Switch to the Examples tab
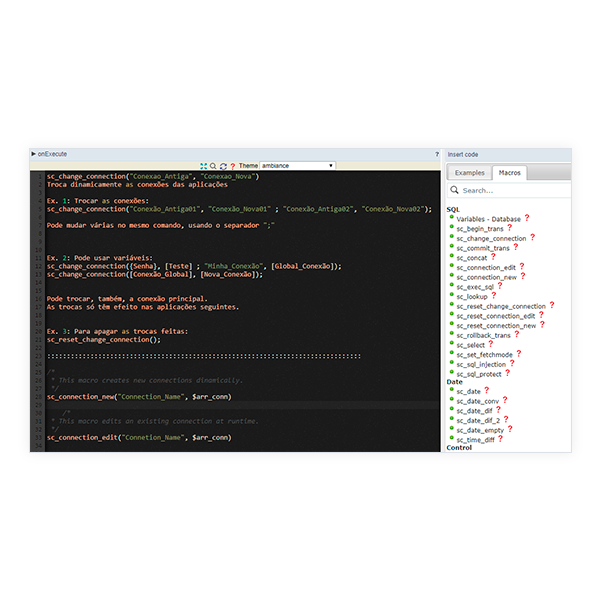Viewport: 600px width, 600px height. point(469,173)
